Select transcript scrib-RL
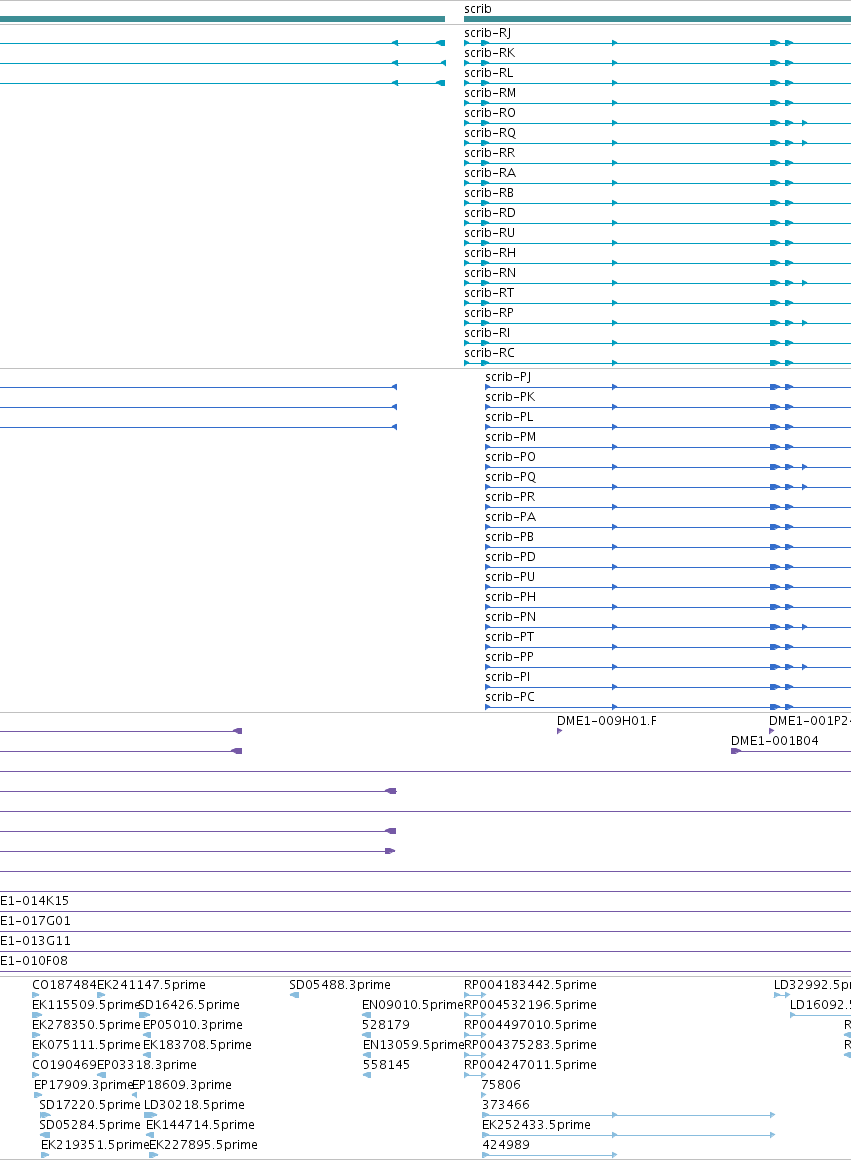 (488, 72)
